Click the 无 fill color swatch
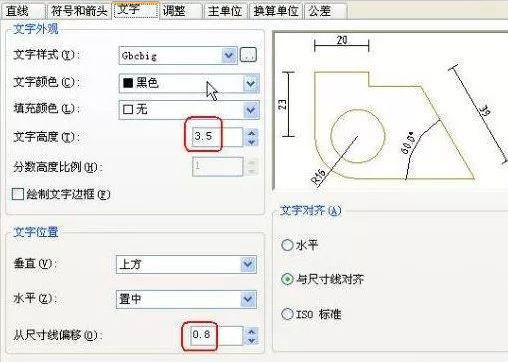 pos(128,109)
